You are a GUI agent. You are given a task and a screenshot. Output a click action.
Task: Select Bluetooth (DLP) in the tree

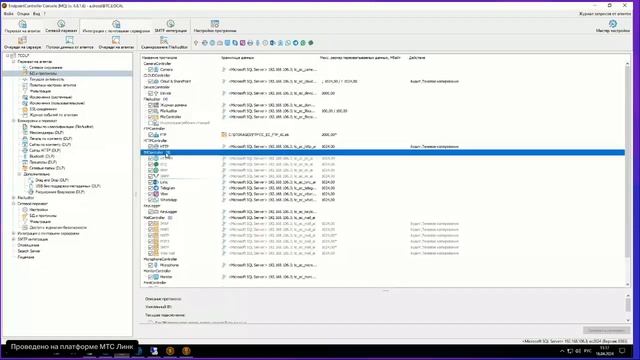(x=42, y=156)
